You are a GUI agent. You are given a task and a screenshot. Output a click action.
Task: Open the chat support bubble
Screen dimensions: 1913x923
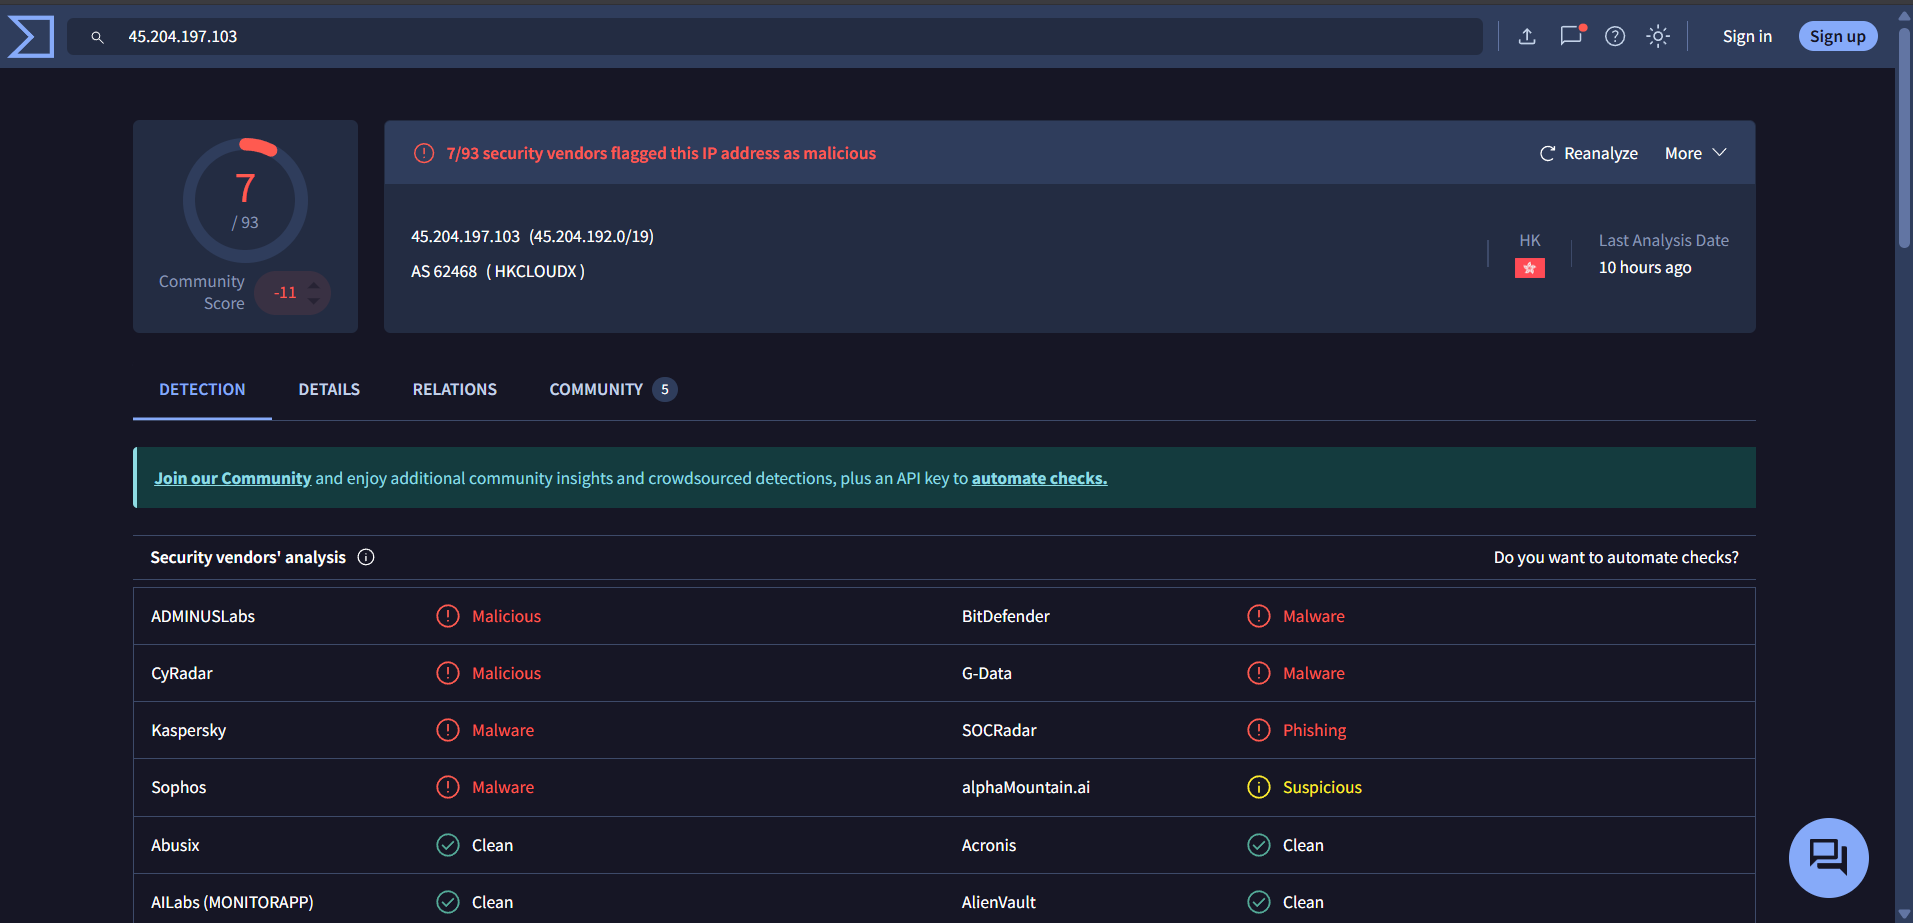[1828, 857]
